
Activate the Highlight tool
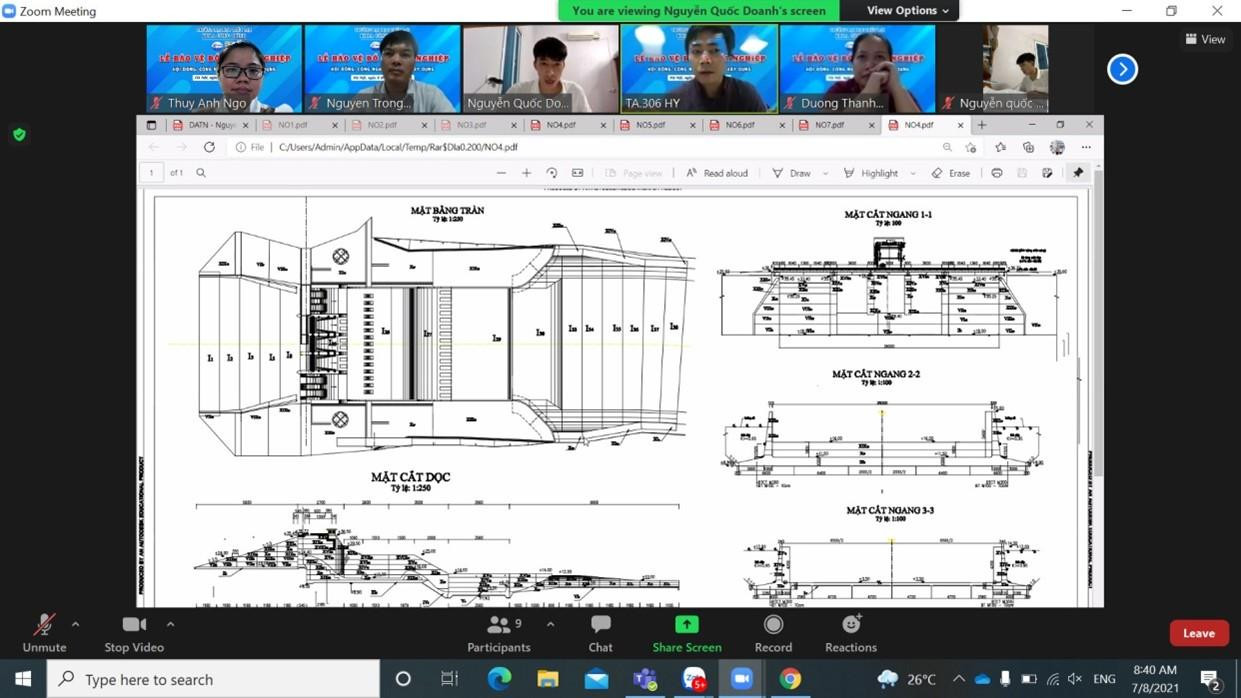[876, 173]
